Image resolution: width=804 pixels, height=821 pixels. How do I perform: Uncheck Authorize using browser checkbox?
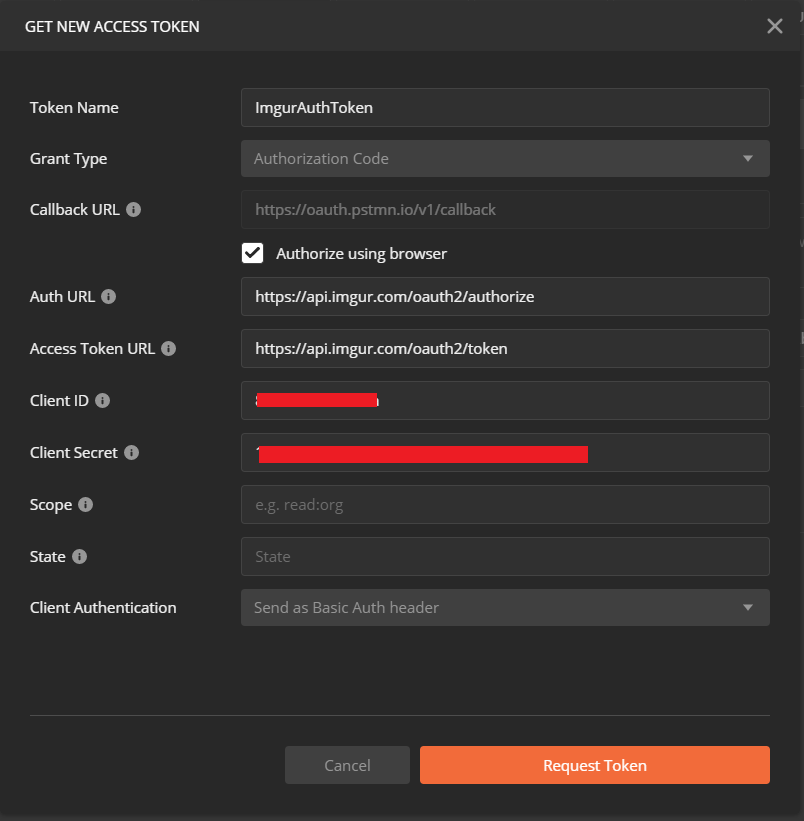tap(252, 253)
